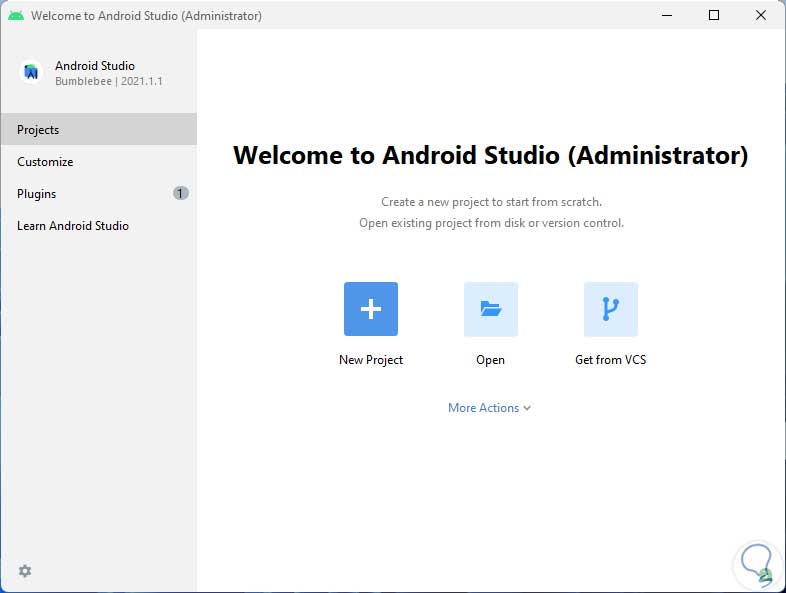786x593 pixels.
Task: Click the 'Open existing project from disk' text
Action: click(x=491, y=223)
